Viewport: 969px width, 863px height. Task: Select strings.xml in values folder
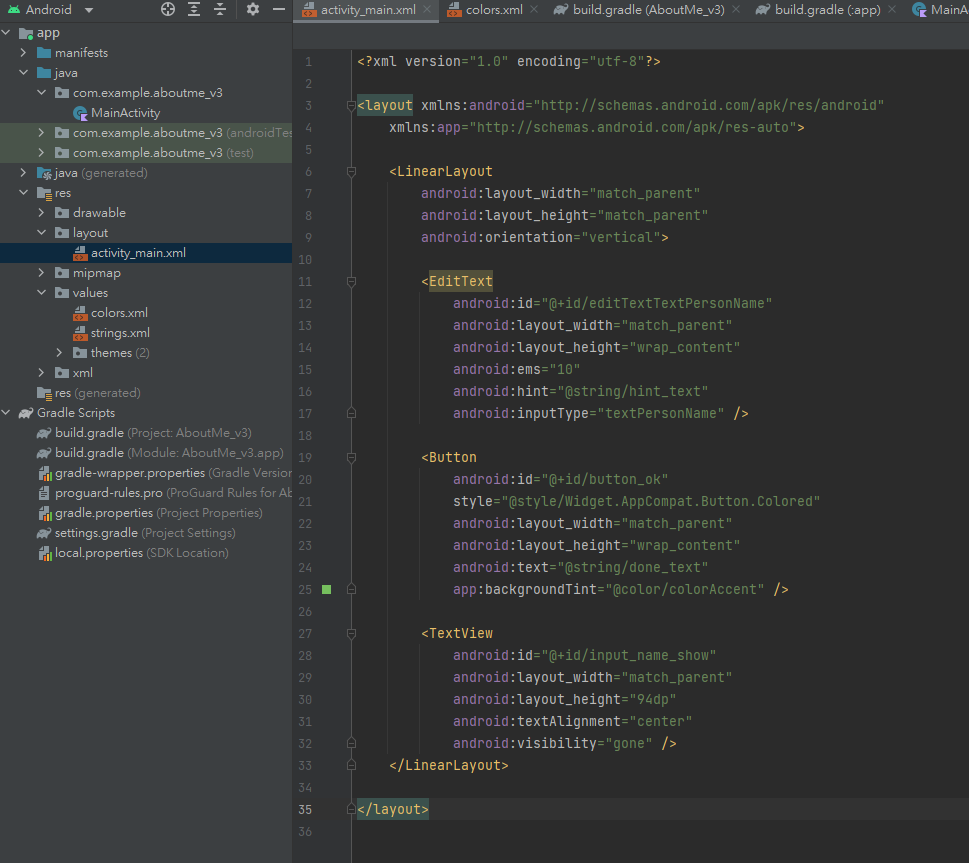pyautogui.click(x=120, y=333)
